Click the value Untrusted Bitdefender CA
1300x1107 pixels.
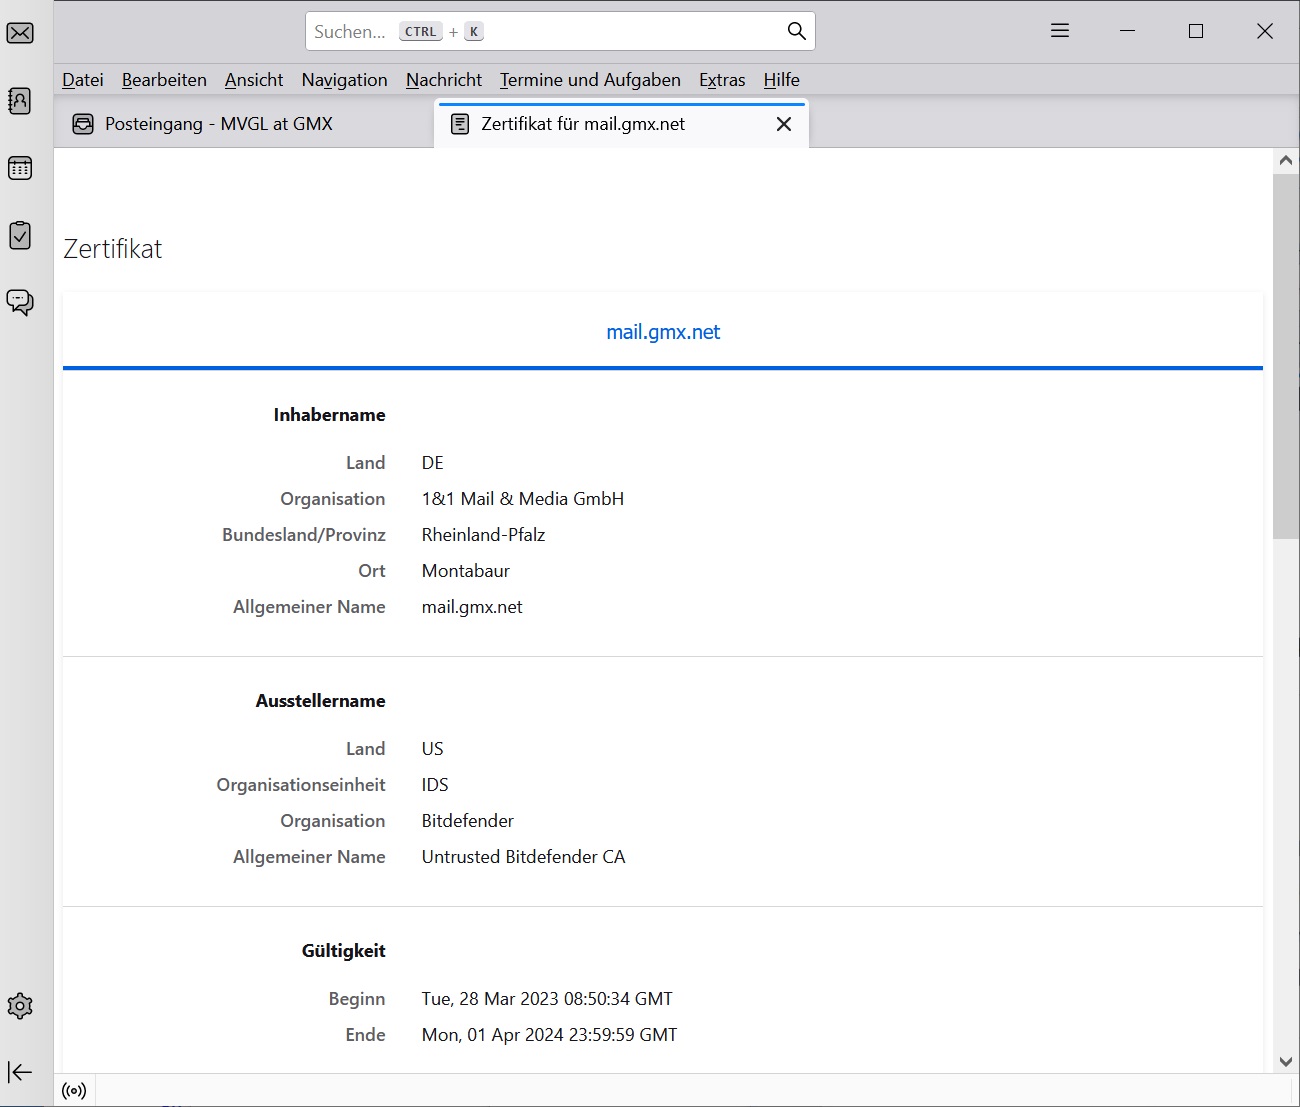click(x=523, y=857)
